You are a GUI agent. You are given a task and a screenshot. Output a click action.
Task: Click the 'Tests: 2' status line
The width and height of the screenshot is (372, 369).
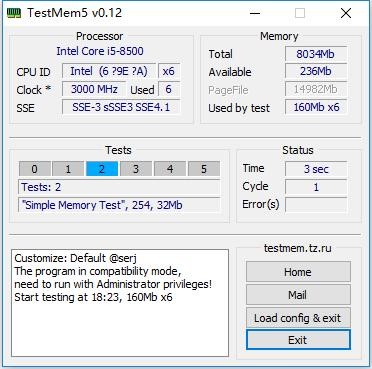119,187
